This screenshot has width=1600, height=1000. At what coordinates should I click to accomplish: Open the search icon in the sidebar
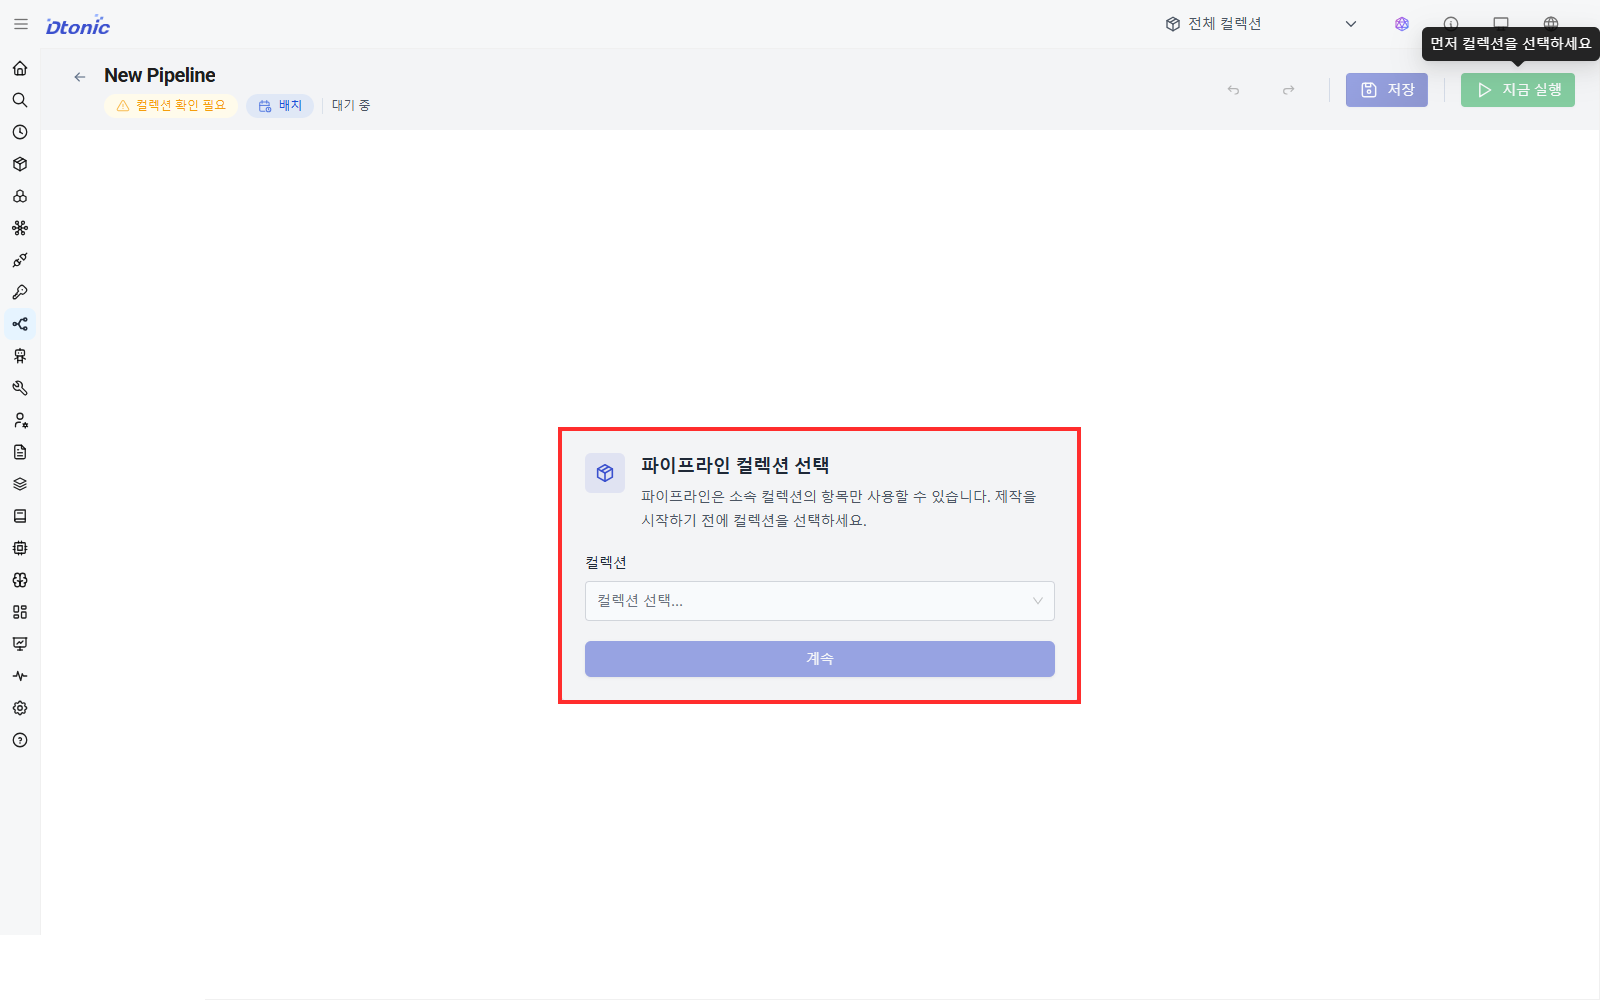[20, 100]
